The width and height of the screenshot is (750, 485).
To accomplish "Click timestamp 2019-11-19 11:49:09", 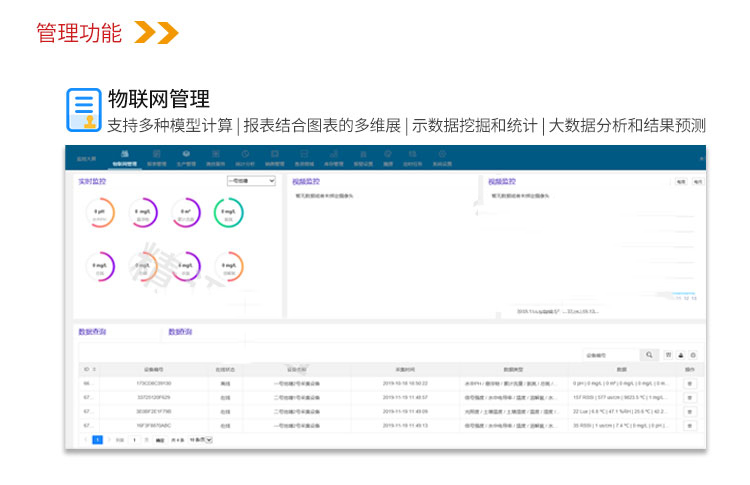I will coord(405,411).
